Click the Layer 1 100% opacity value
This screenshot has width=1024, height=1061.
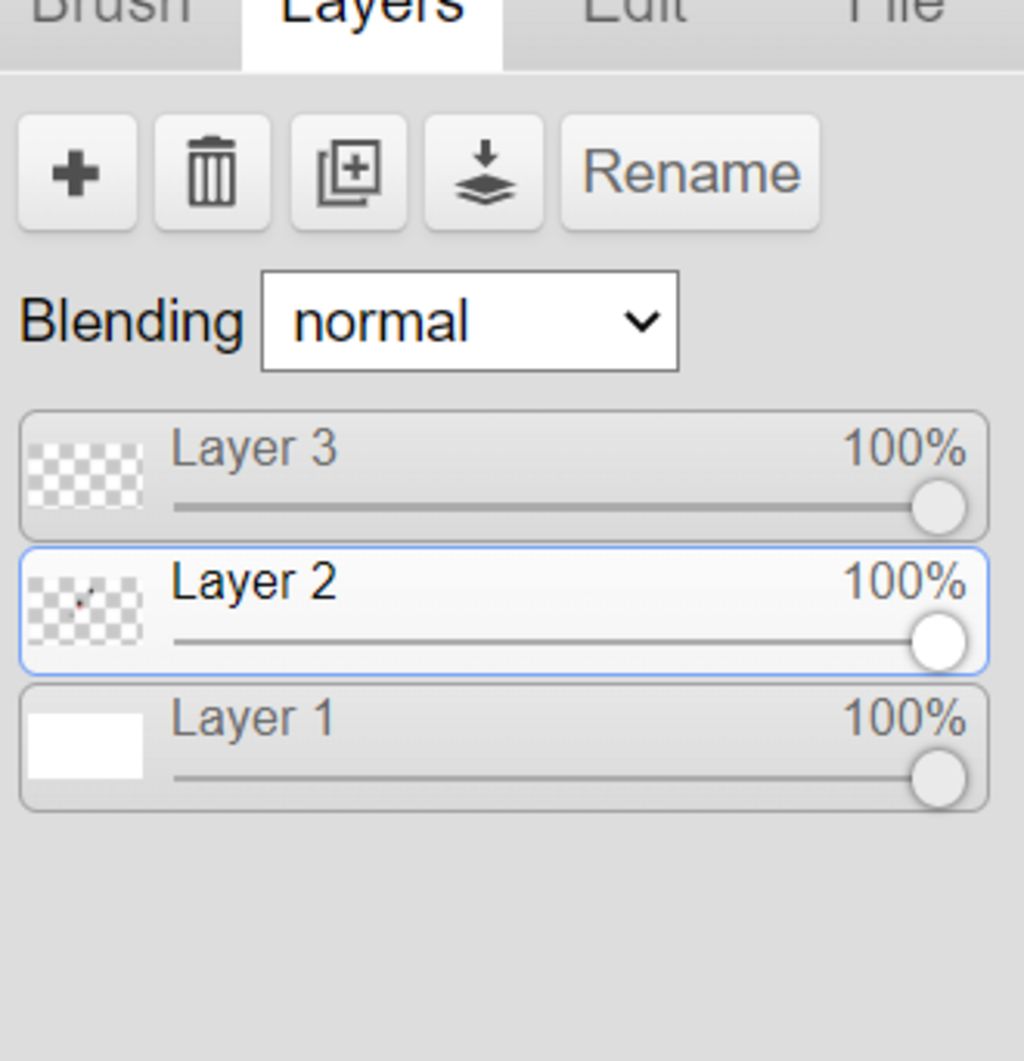904,717
